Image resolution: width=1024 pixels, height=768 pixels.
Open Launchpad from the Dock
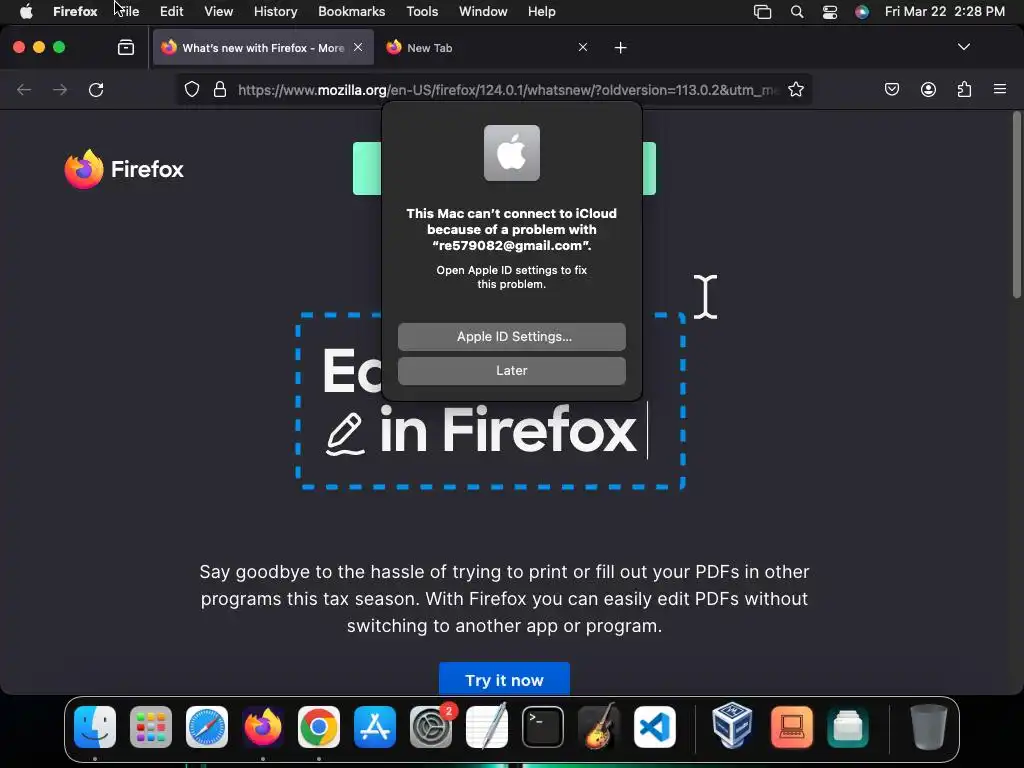(151, 727)
